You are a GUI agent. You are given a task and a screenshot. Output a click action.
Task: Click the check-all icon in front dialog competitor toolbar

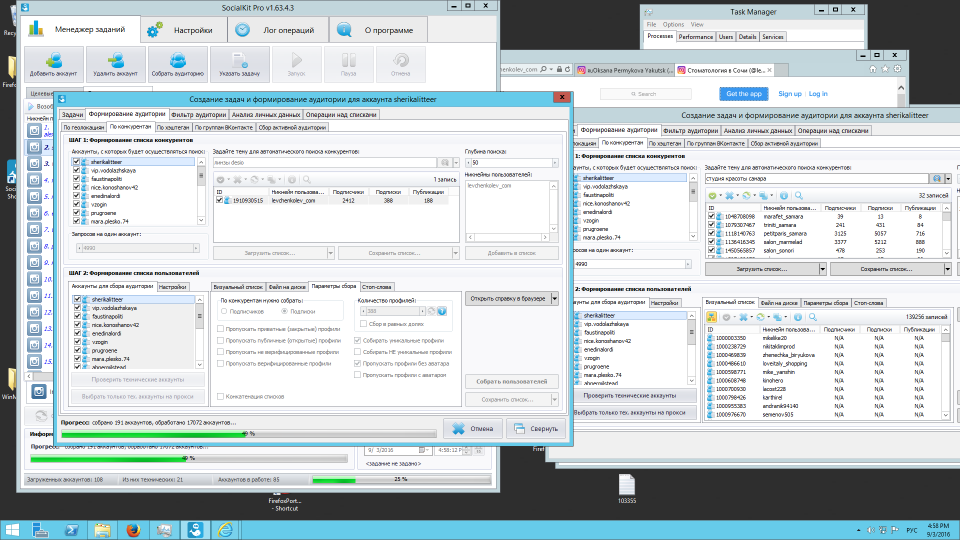pyautogui.click(x=220, y=179)
